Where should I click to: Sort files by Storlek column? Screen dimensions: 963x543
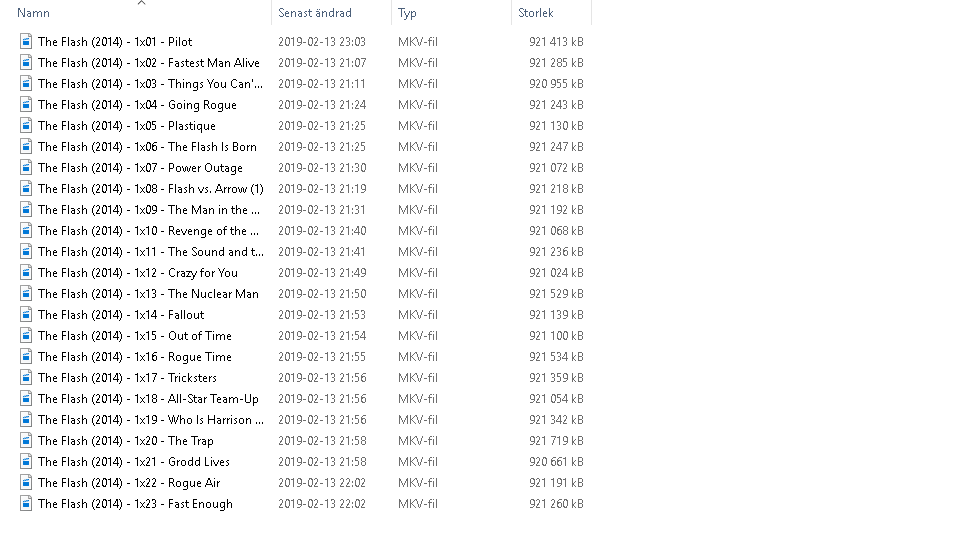click(x=536, y=14)
